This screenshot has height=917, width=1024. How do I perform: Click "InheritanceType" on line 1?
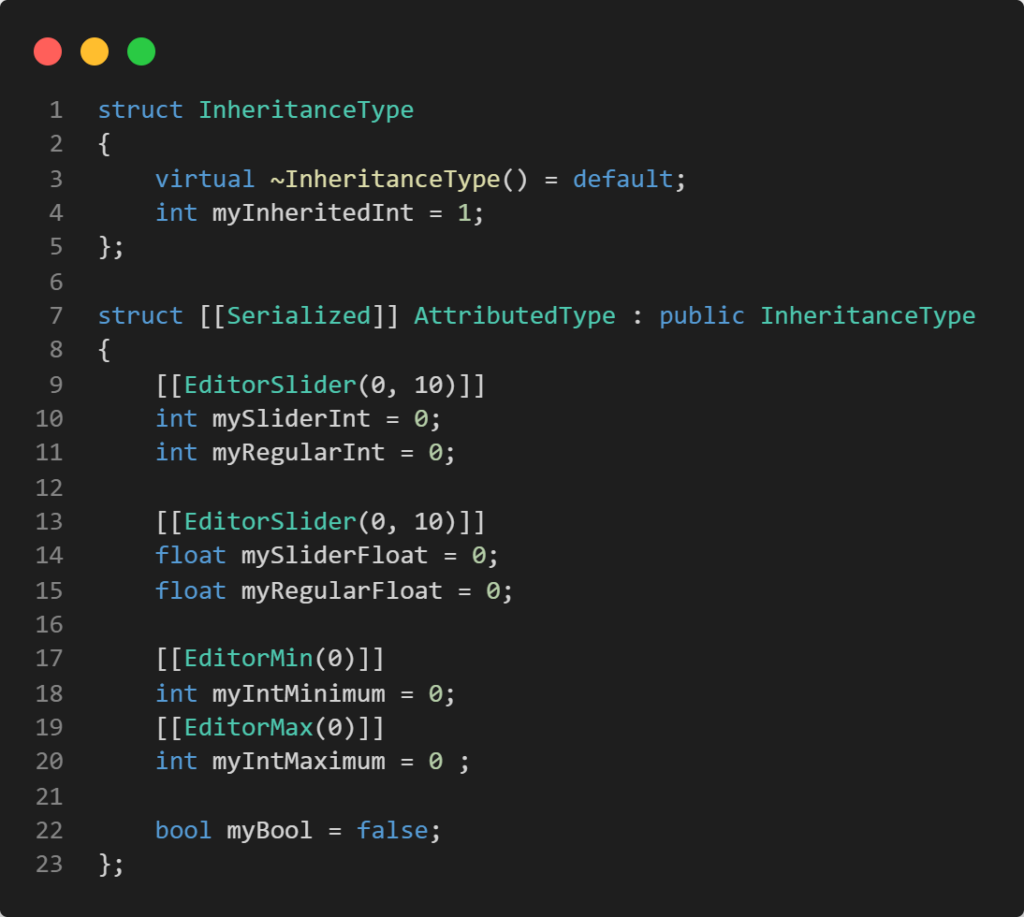point(306,110)
